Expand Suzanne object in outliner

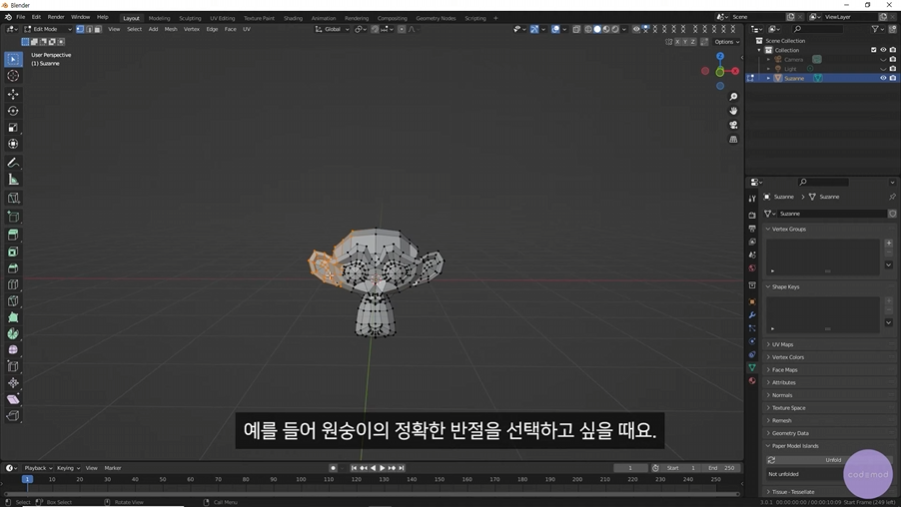point(768,78)
